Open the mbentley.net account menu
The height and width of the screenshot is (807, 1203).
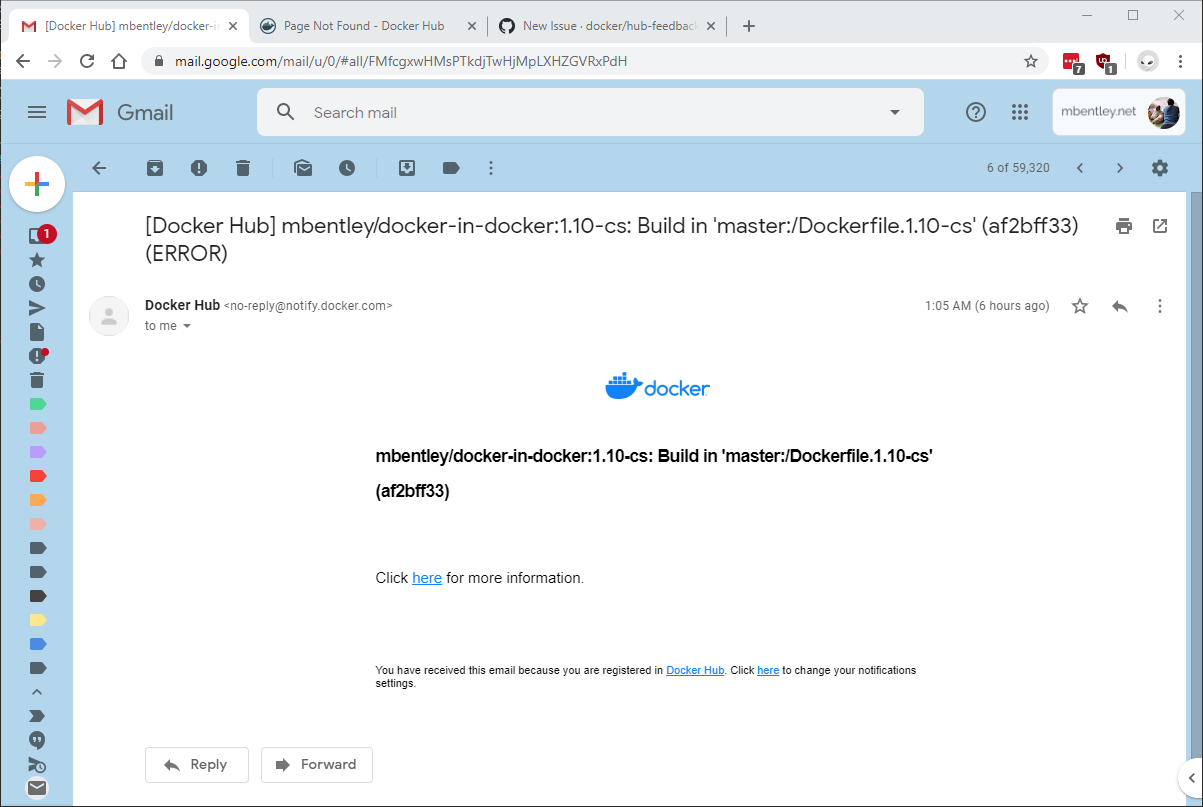point(1120,112)
